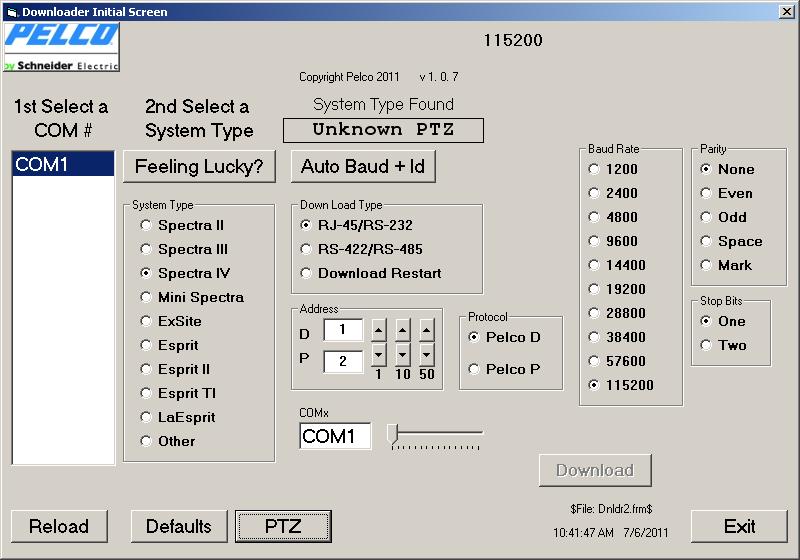This screenshot has width=800, height=560.
Task: Set baud rate to 2400
Action: (613, 193)
